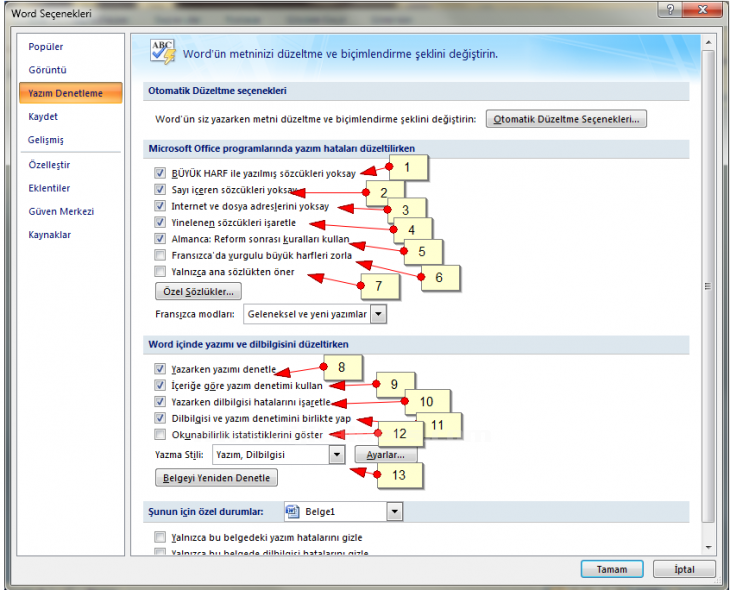
Task: Toggle 'BÜYÜK HARF ile yazılmış sözcükleri yoksay' checkbox
Action: point(160,173)
